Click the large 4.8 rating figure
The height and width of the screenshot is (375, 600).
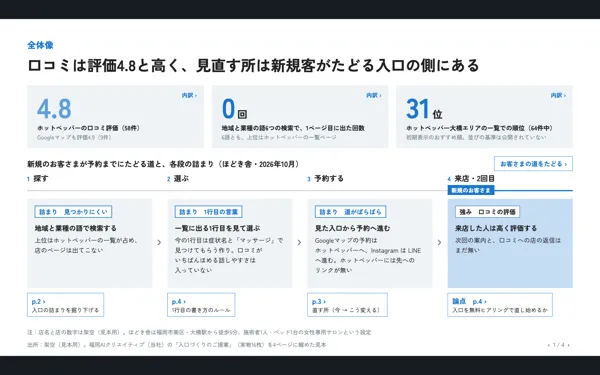54,109
